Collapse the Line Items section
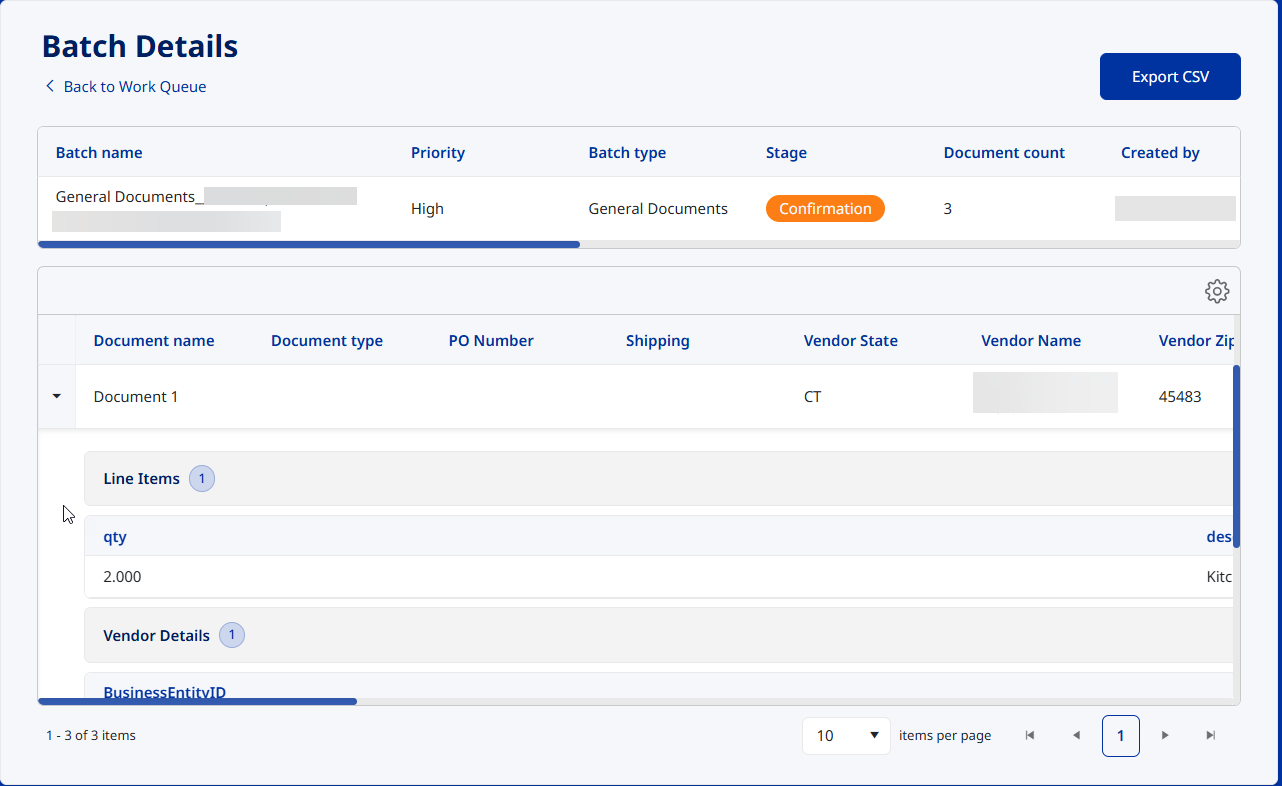1282x786 pixels. 142,479
